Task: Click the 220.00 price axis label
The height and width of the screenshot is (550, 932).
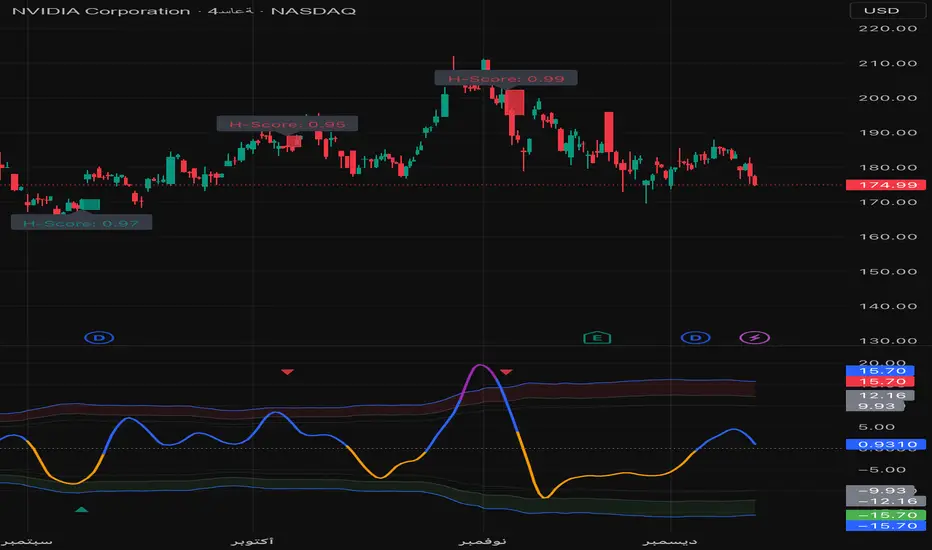Action: tap(887, 29)
